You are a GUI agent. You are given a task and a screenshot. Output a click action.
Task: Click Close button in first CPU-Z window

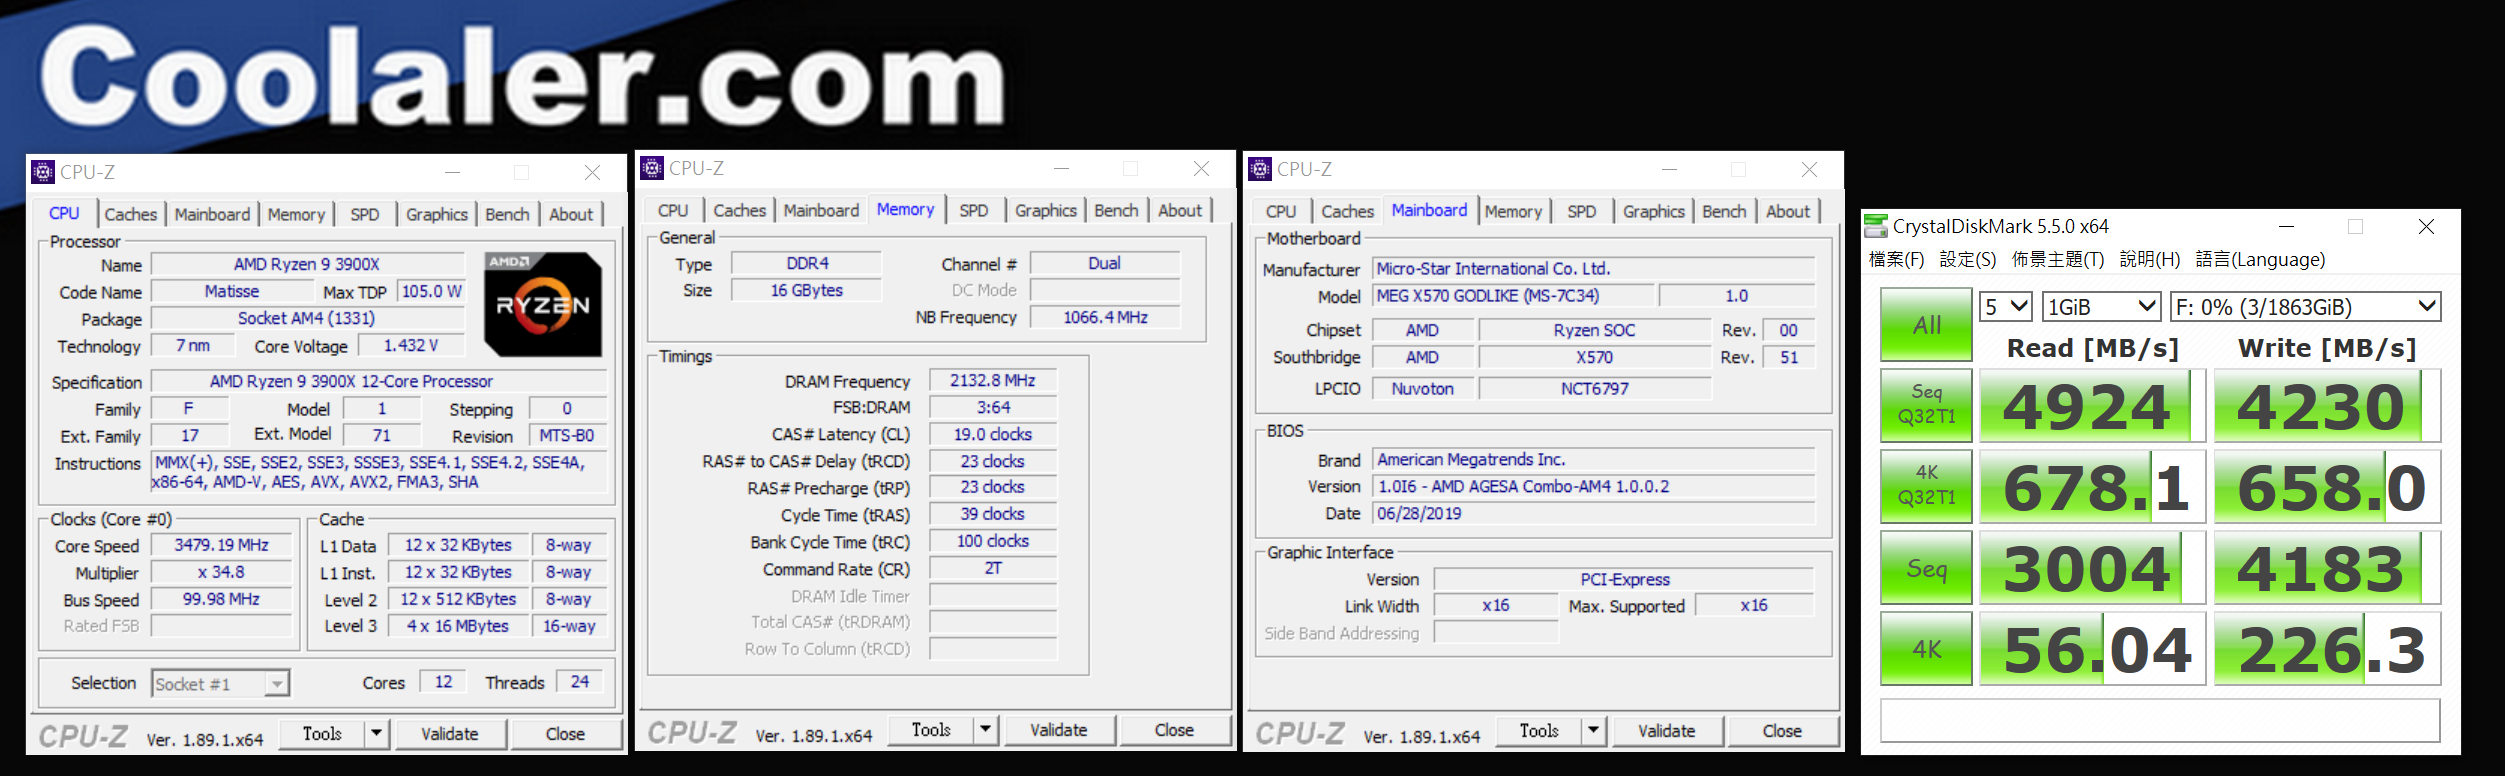565,734
